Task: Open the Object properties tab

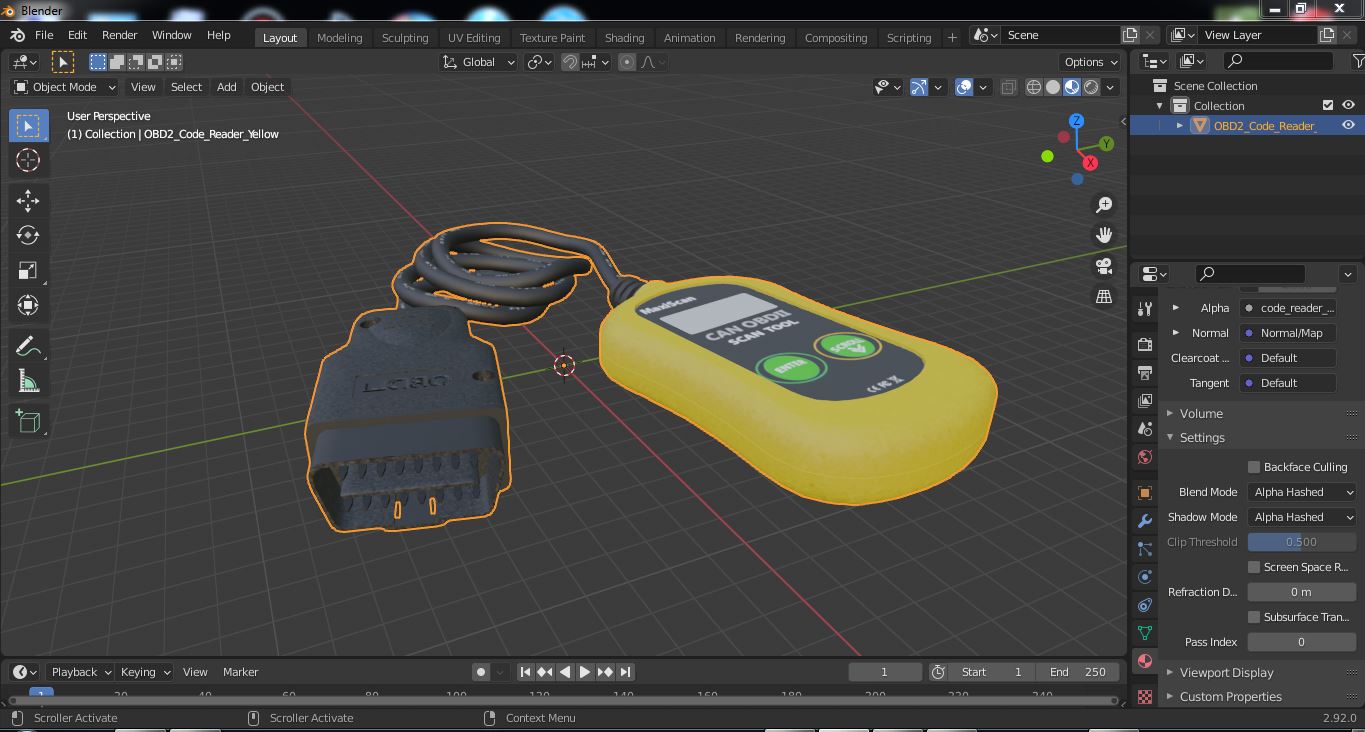Action: coord(1145,493)
